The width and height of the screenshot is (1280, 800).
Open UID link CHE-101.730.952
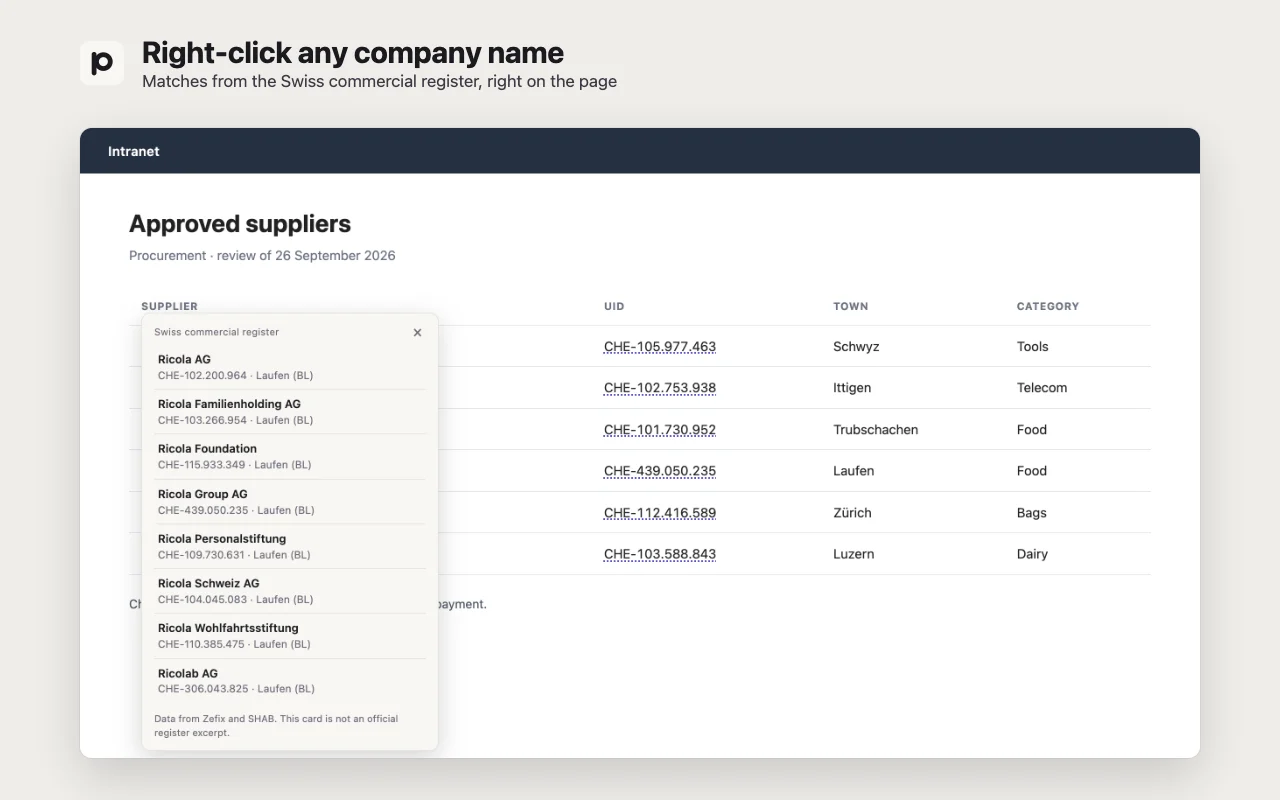pos(660,430)
